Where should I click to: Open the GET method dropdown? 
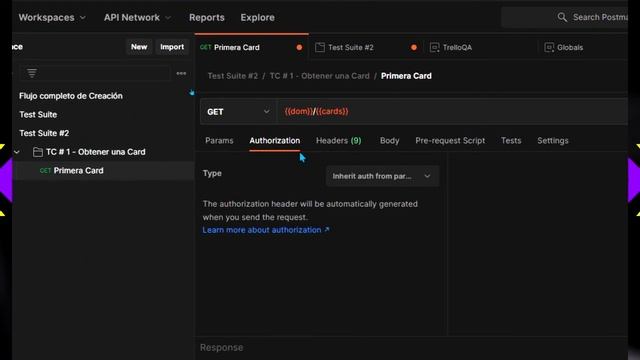pyautogui.click(x=238, y=111)
